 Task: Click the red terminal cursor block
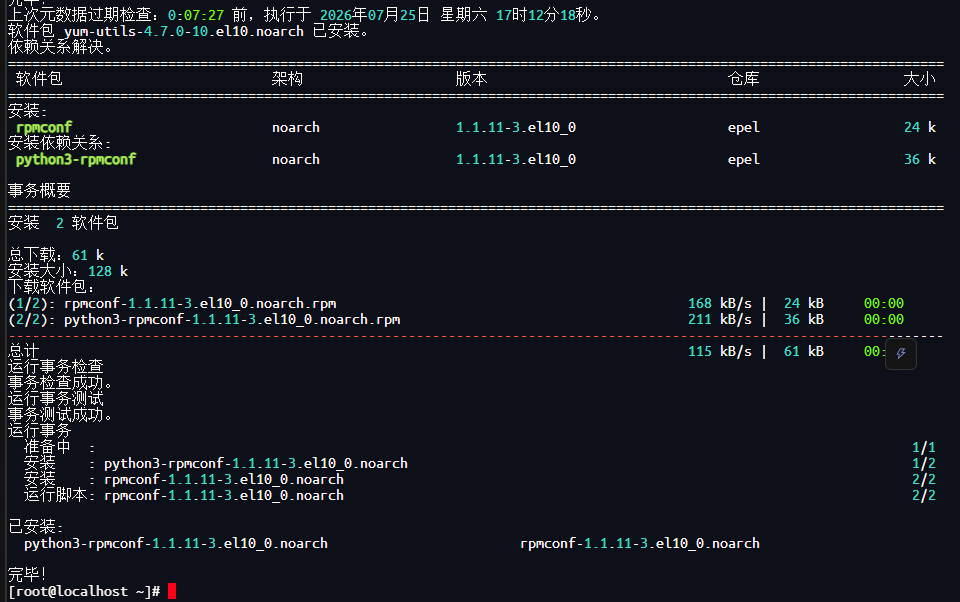(x=172, y=591)
